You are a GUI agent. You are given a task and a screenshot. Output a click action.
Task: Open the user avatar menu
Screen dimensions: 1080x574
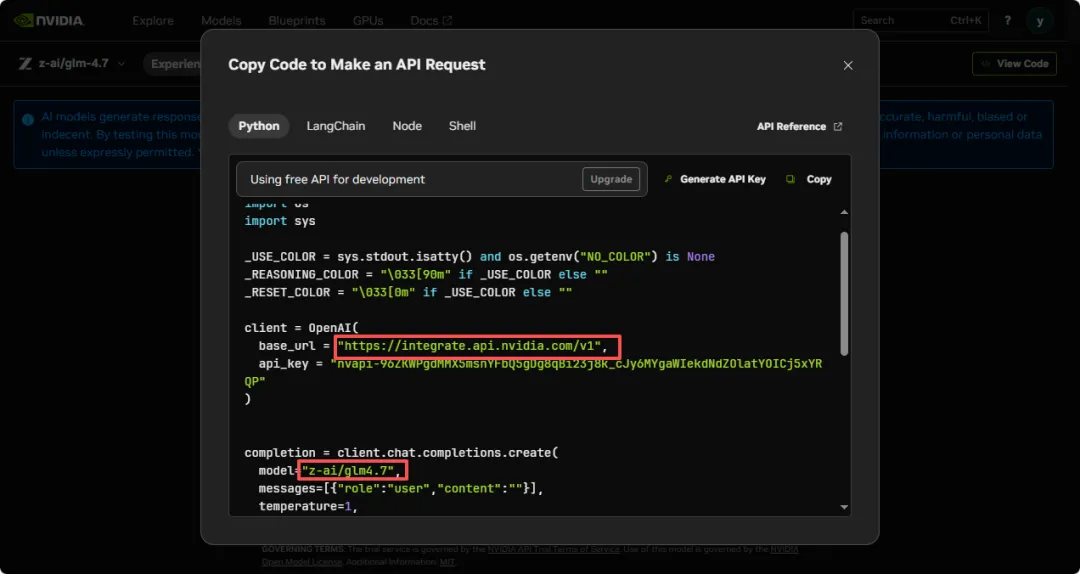tap(1039, 21)
